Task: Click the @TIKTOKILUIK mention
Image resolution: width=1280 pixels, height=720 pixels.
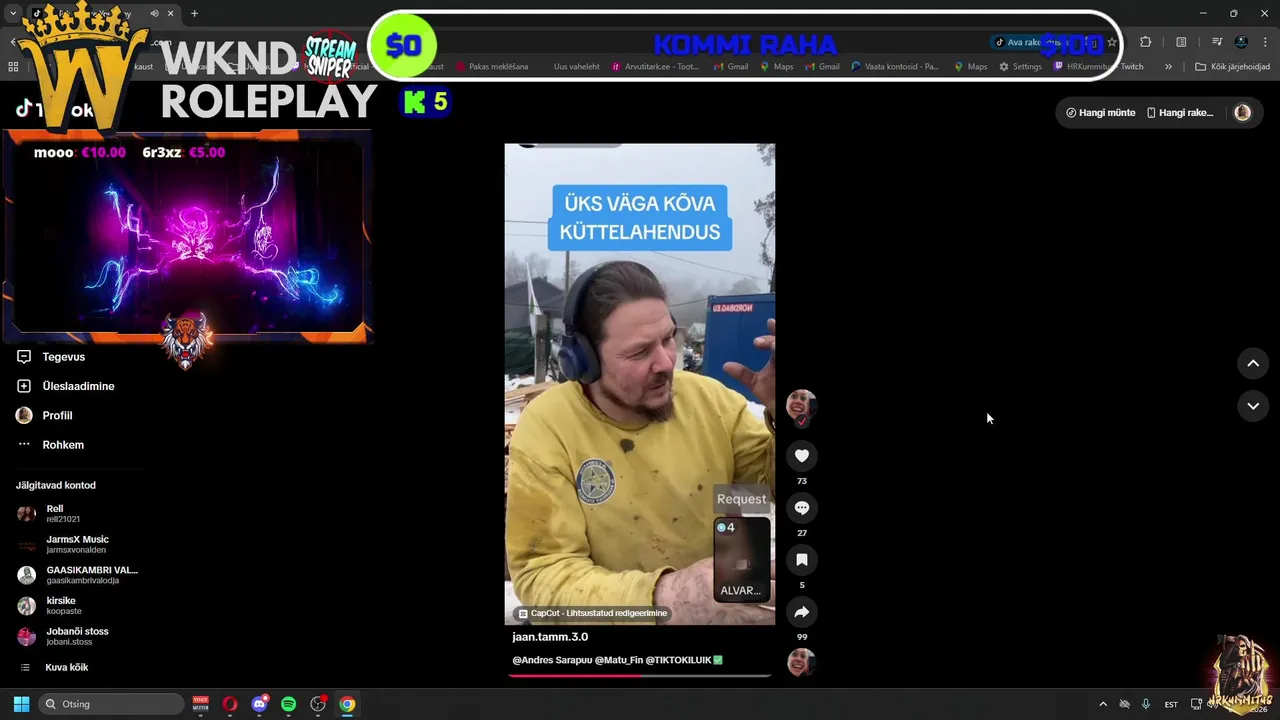Action: [678, 660]
